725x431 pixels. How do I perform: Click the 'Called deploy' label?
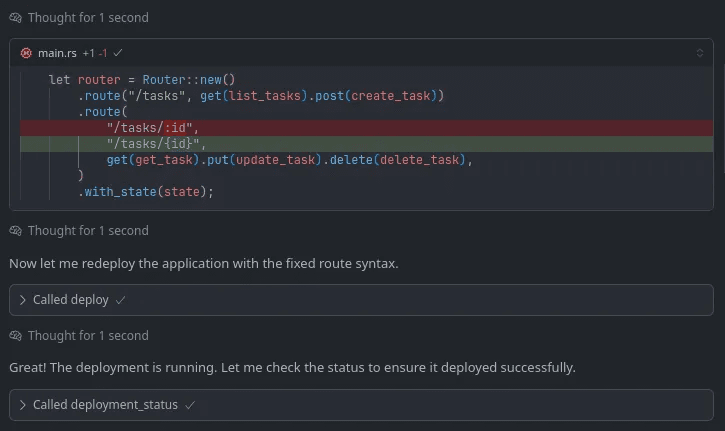click(71, 300)
